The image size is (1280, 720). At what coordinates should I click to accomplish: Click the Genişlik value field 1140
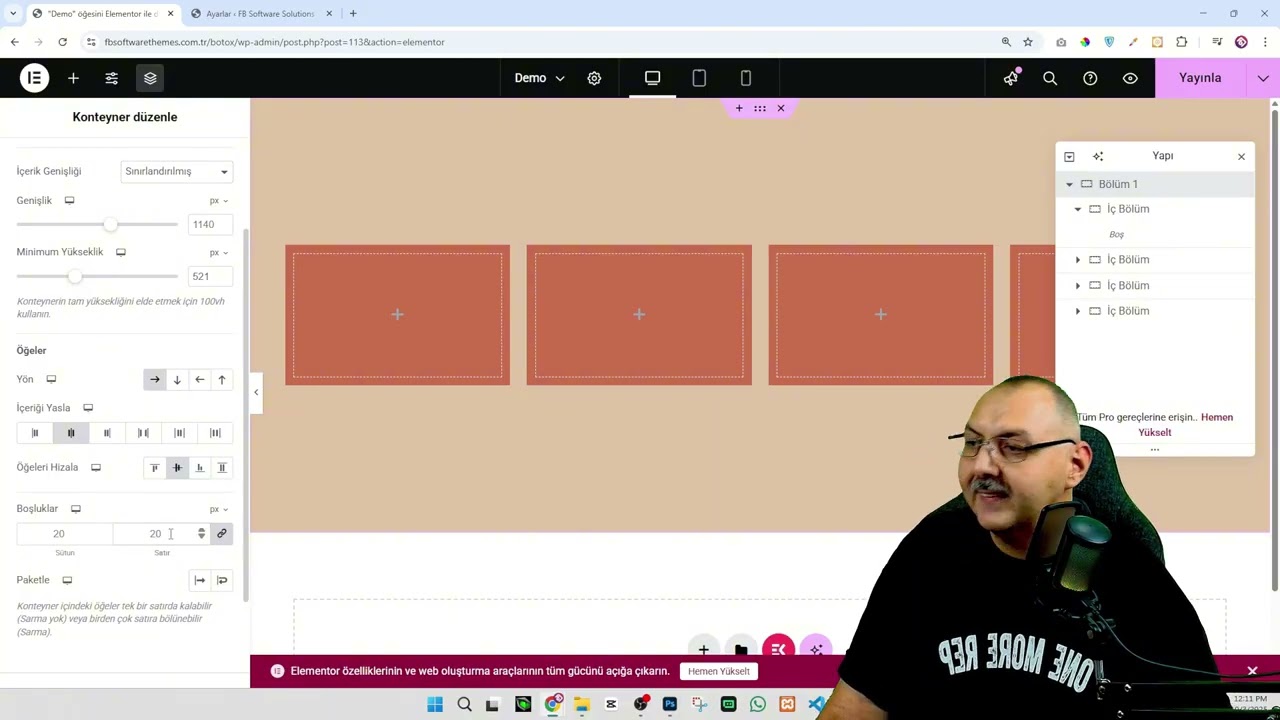[210, 224]
